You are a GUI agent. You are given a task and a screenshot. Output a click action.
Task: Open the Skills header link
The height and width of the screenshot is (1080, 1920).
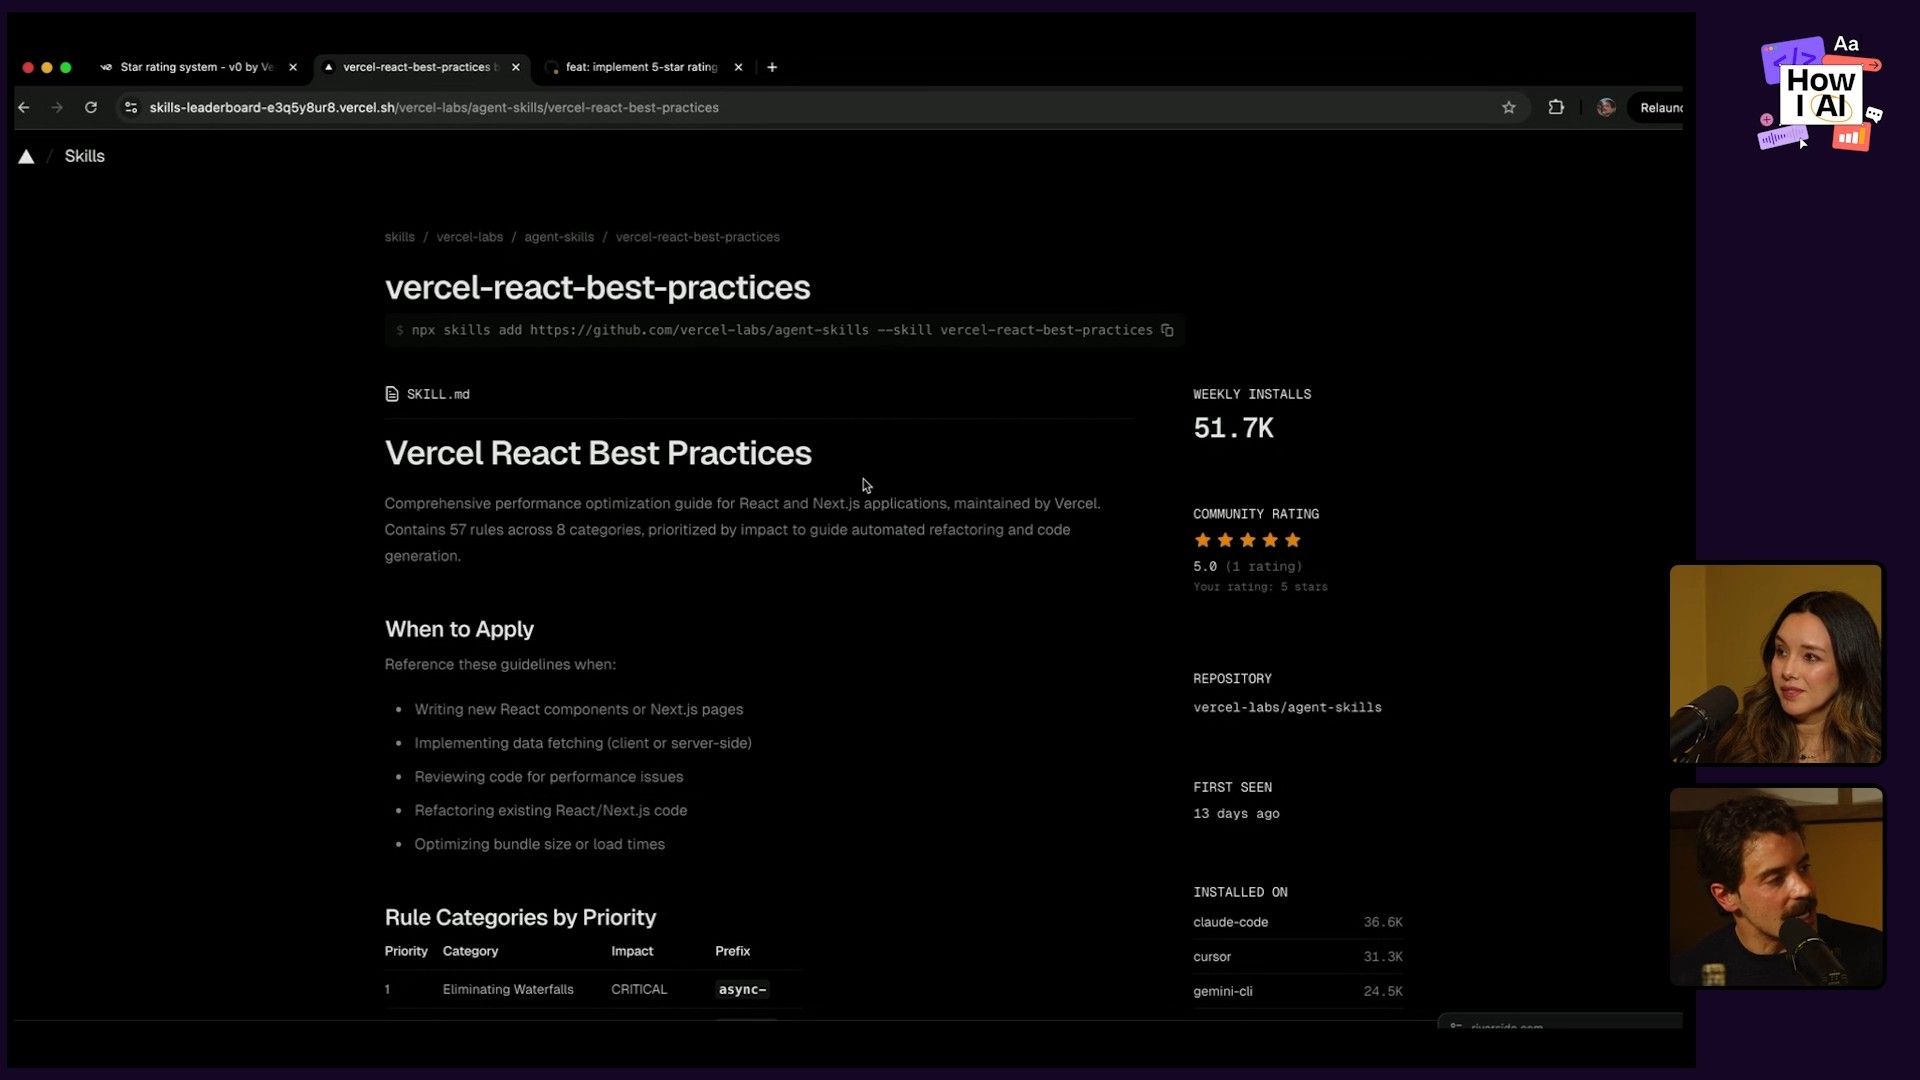84,156
